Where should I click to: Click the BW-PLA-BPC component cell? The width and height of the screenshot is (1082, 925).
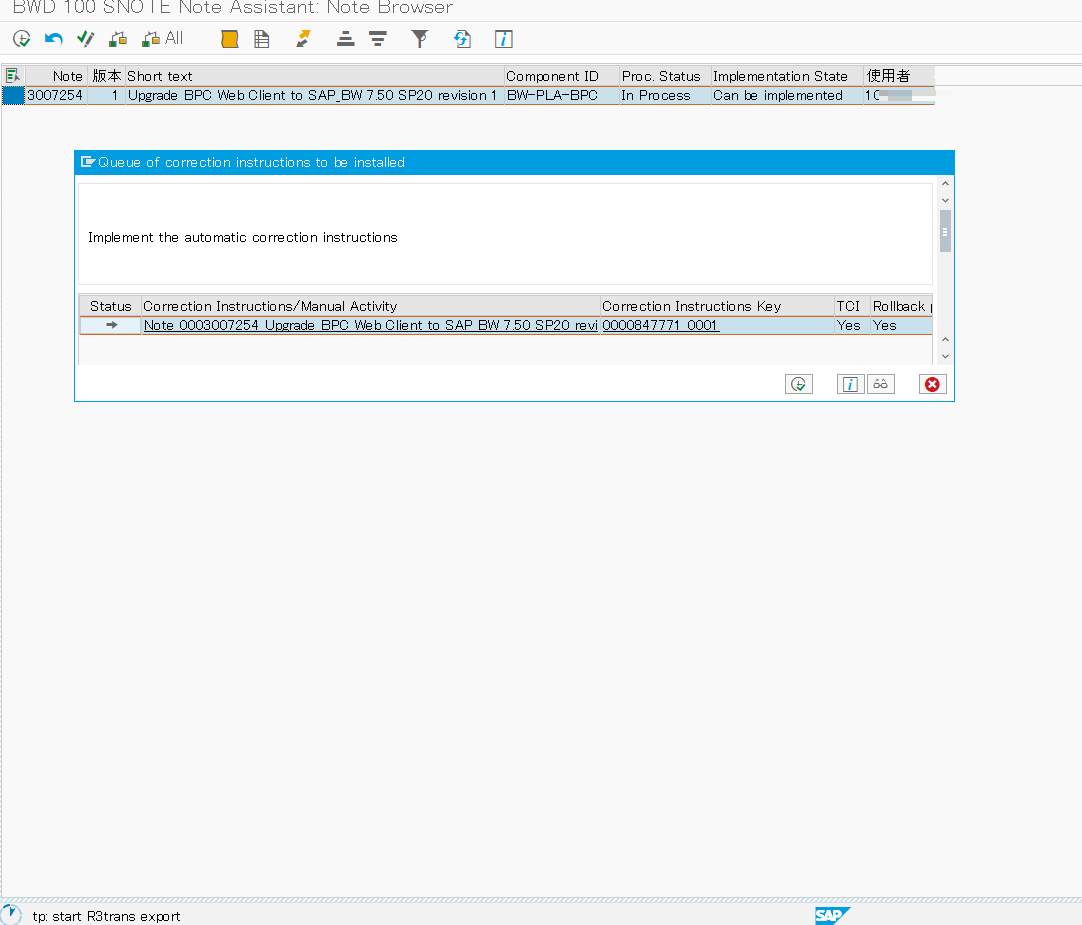562,95
